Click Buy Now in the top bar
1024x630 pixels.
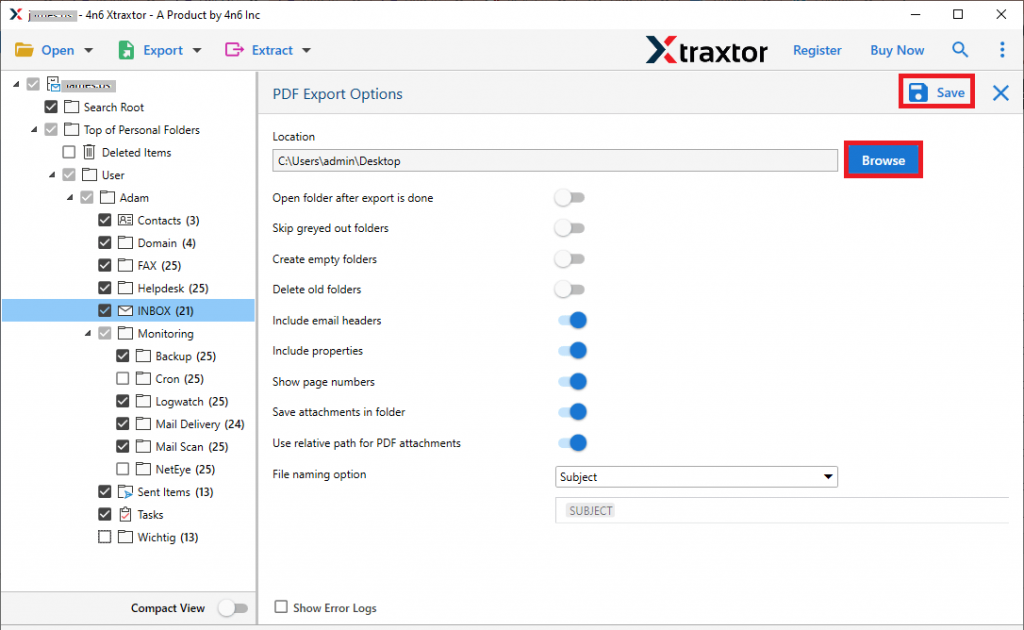pos(897,49)
